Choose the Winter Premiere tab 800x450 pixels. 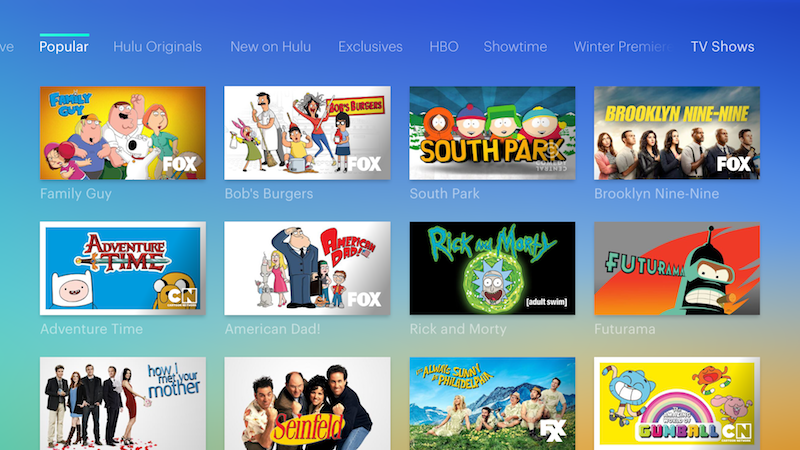pyautogui.click(x=623, y=46)
